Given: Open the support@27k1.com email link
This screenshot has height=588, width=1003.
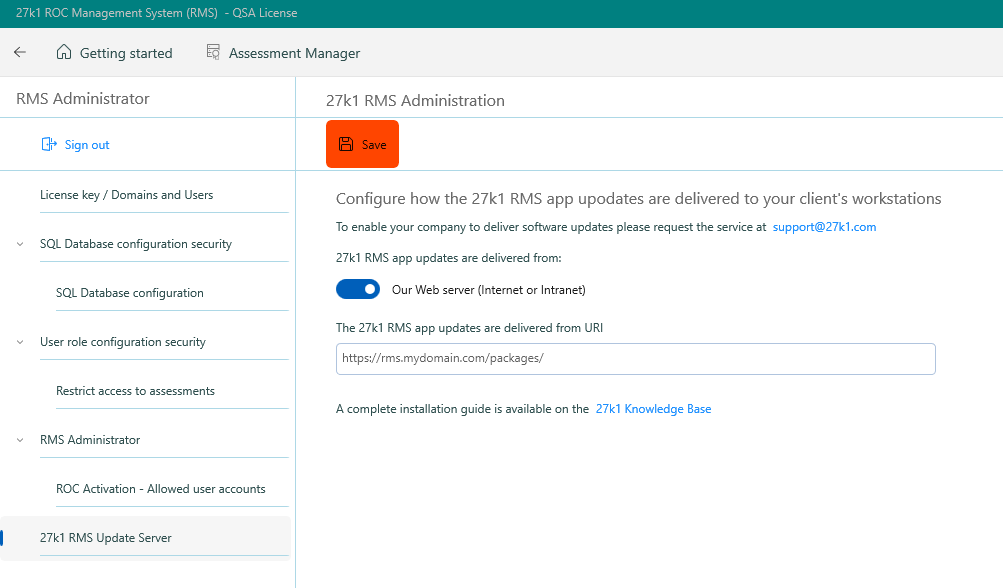Looking at the screenshot, I should pyautogui.click(x=824, y=227).
